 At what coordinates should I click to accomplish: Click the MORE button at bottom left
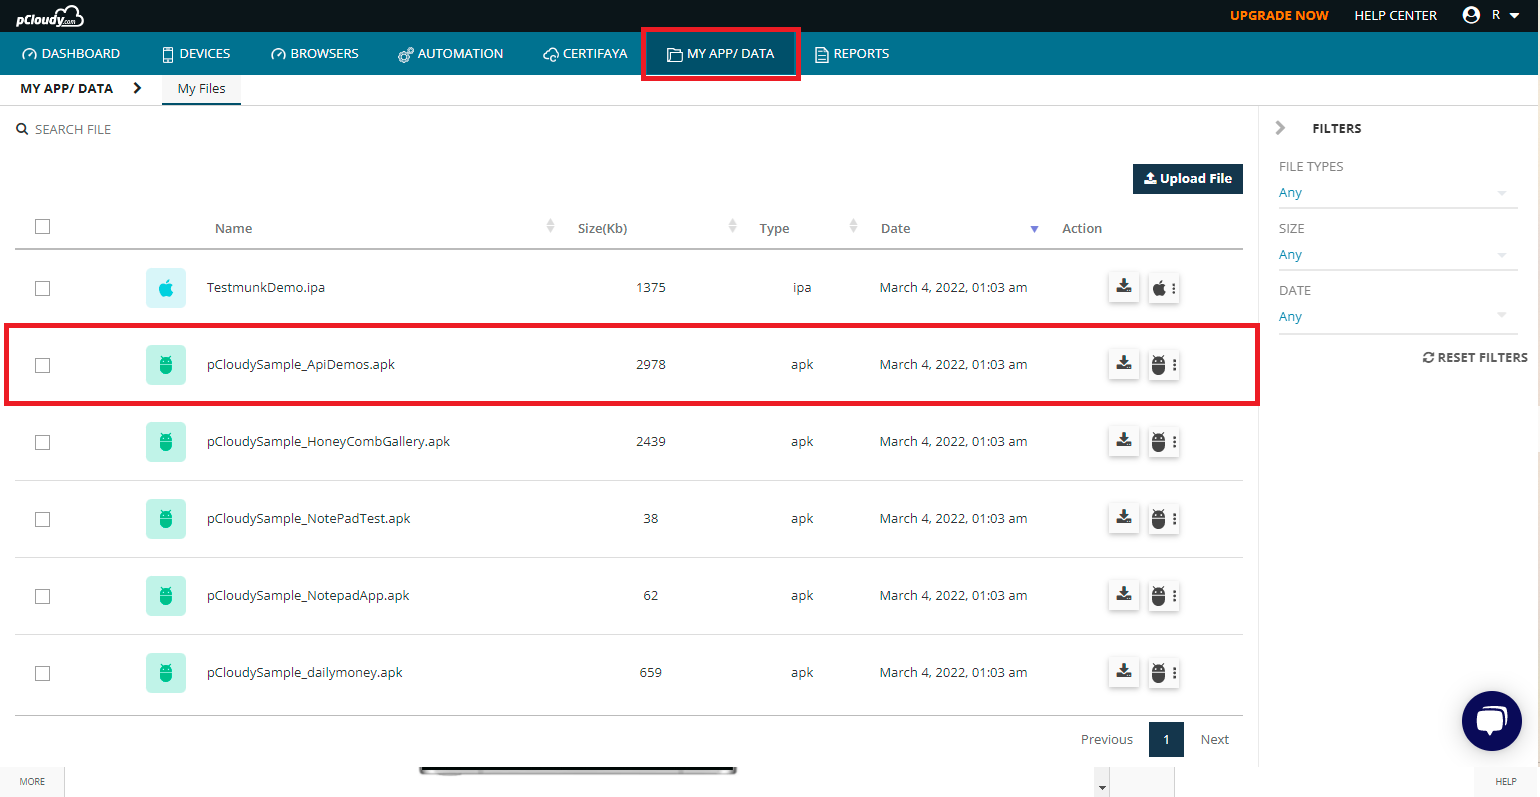pyautogui.click(x=32, y=781)
